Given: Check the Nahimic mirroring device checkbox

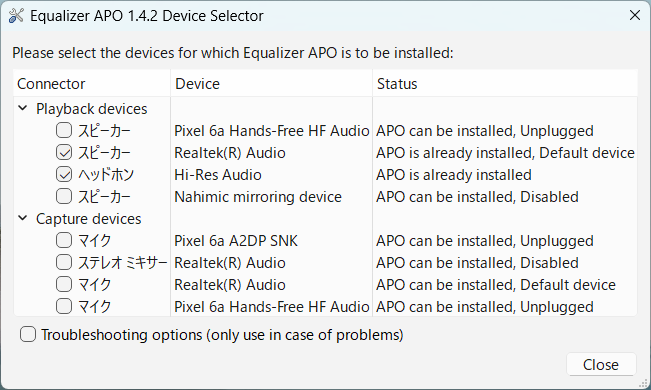Looking at the screenshot, I should point(64,196).
